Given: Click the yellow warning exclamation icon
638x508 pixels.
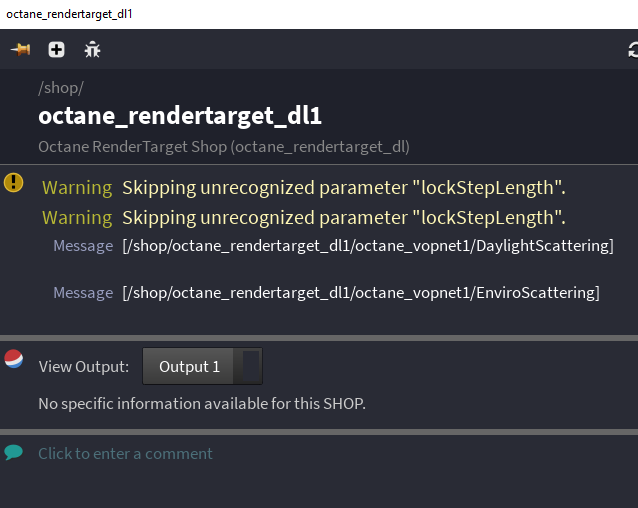Looking at the screenshot, I should coord(13,182).
